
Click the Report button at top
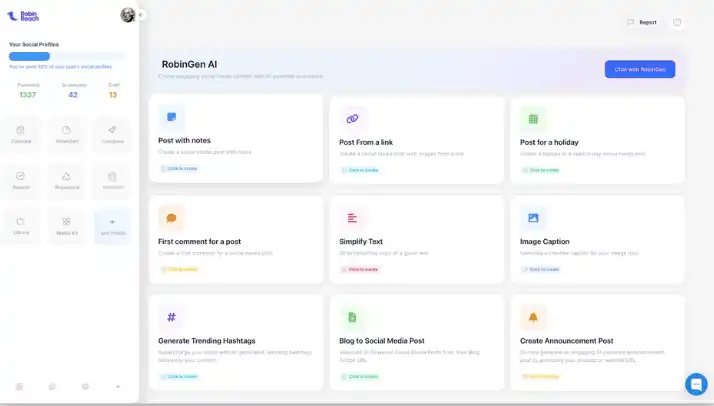(x=642, y=22)
